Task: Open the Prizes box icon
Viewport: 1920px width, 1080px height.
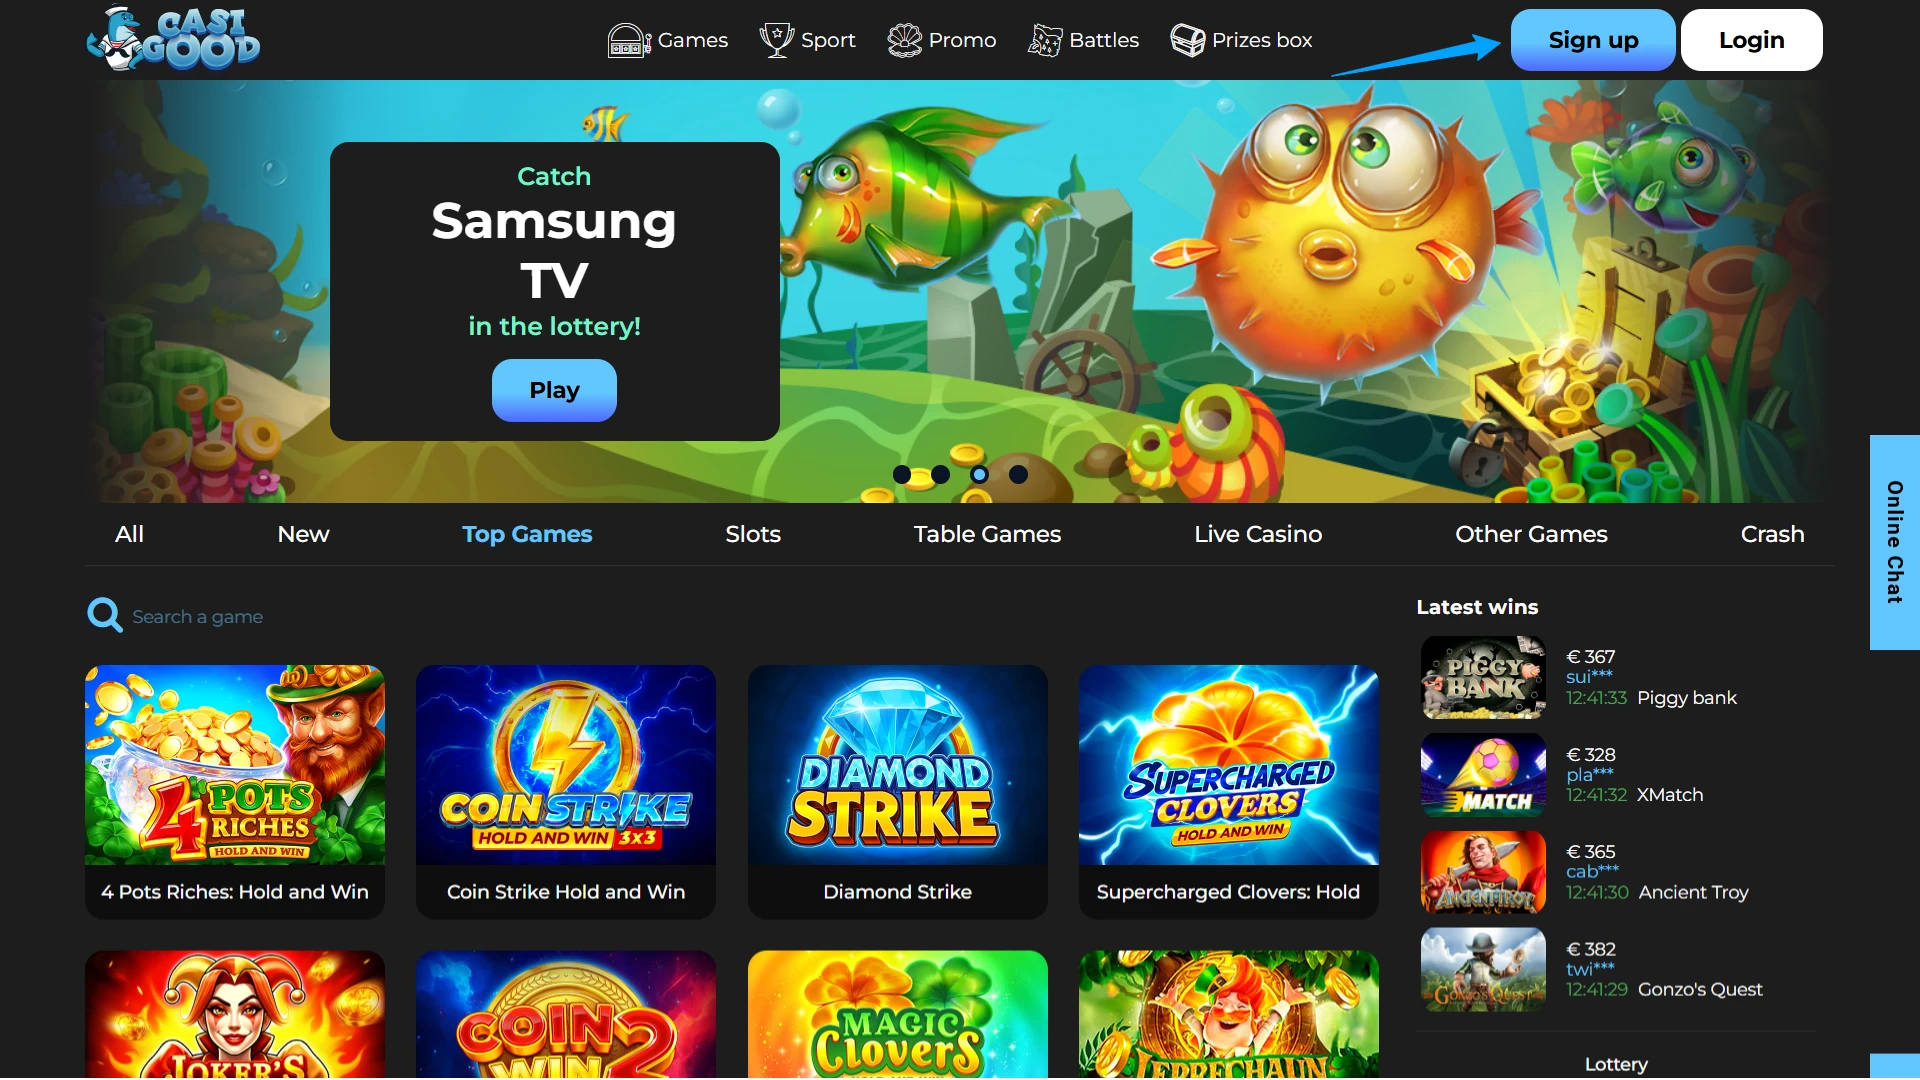Action: (x=1188, y=40)
